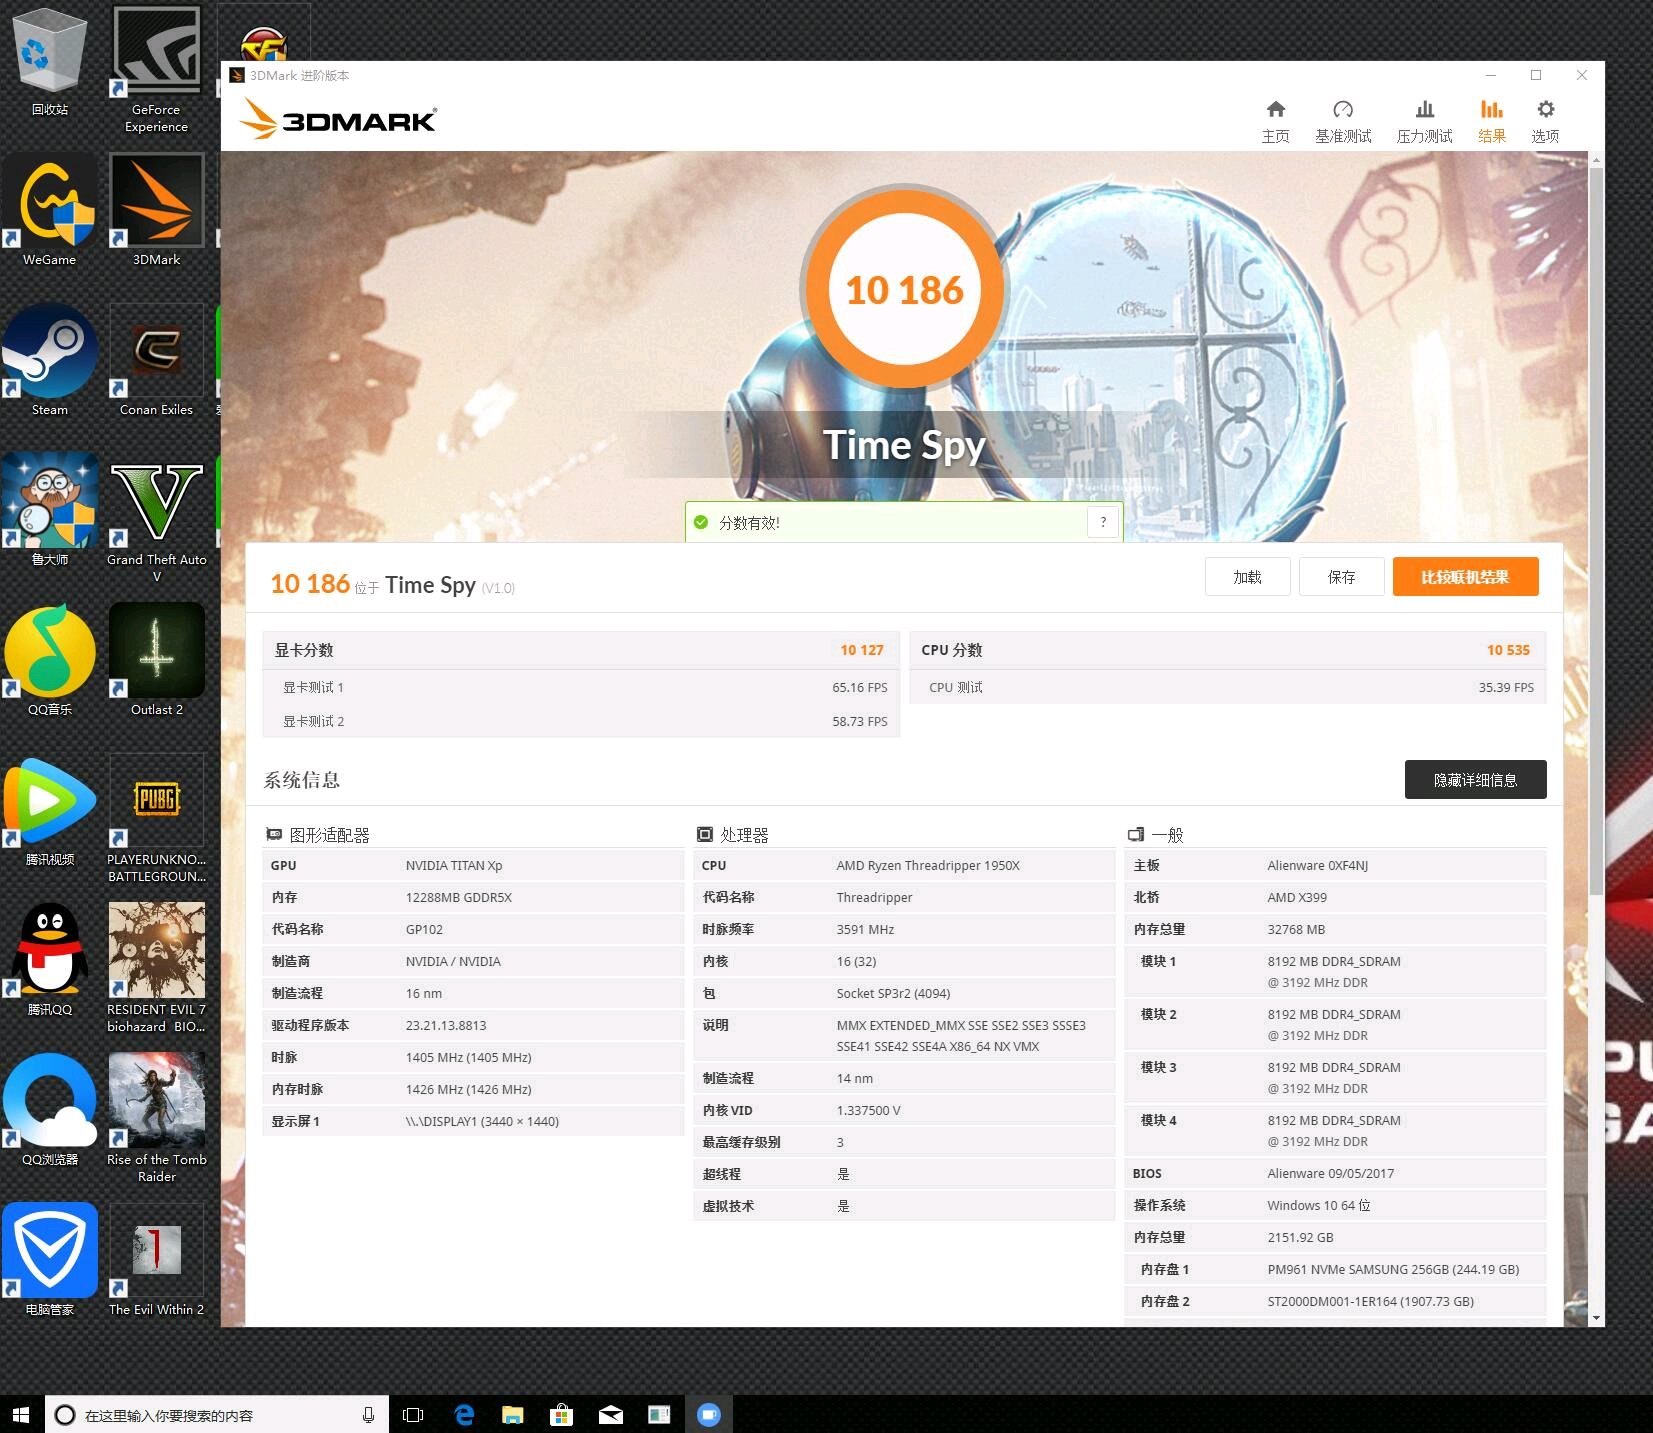The width and height of the screenshot is (1653, 1433).
Task: Click the taskbar microphone icon
Action: 368,1414
